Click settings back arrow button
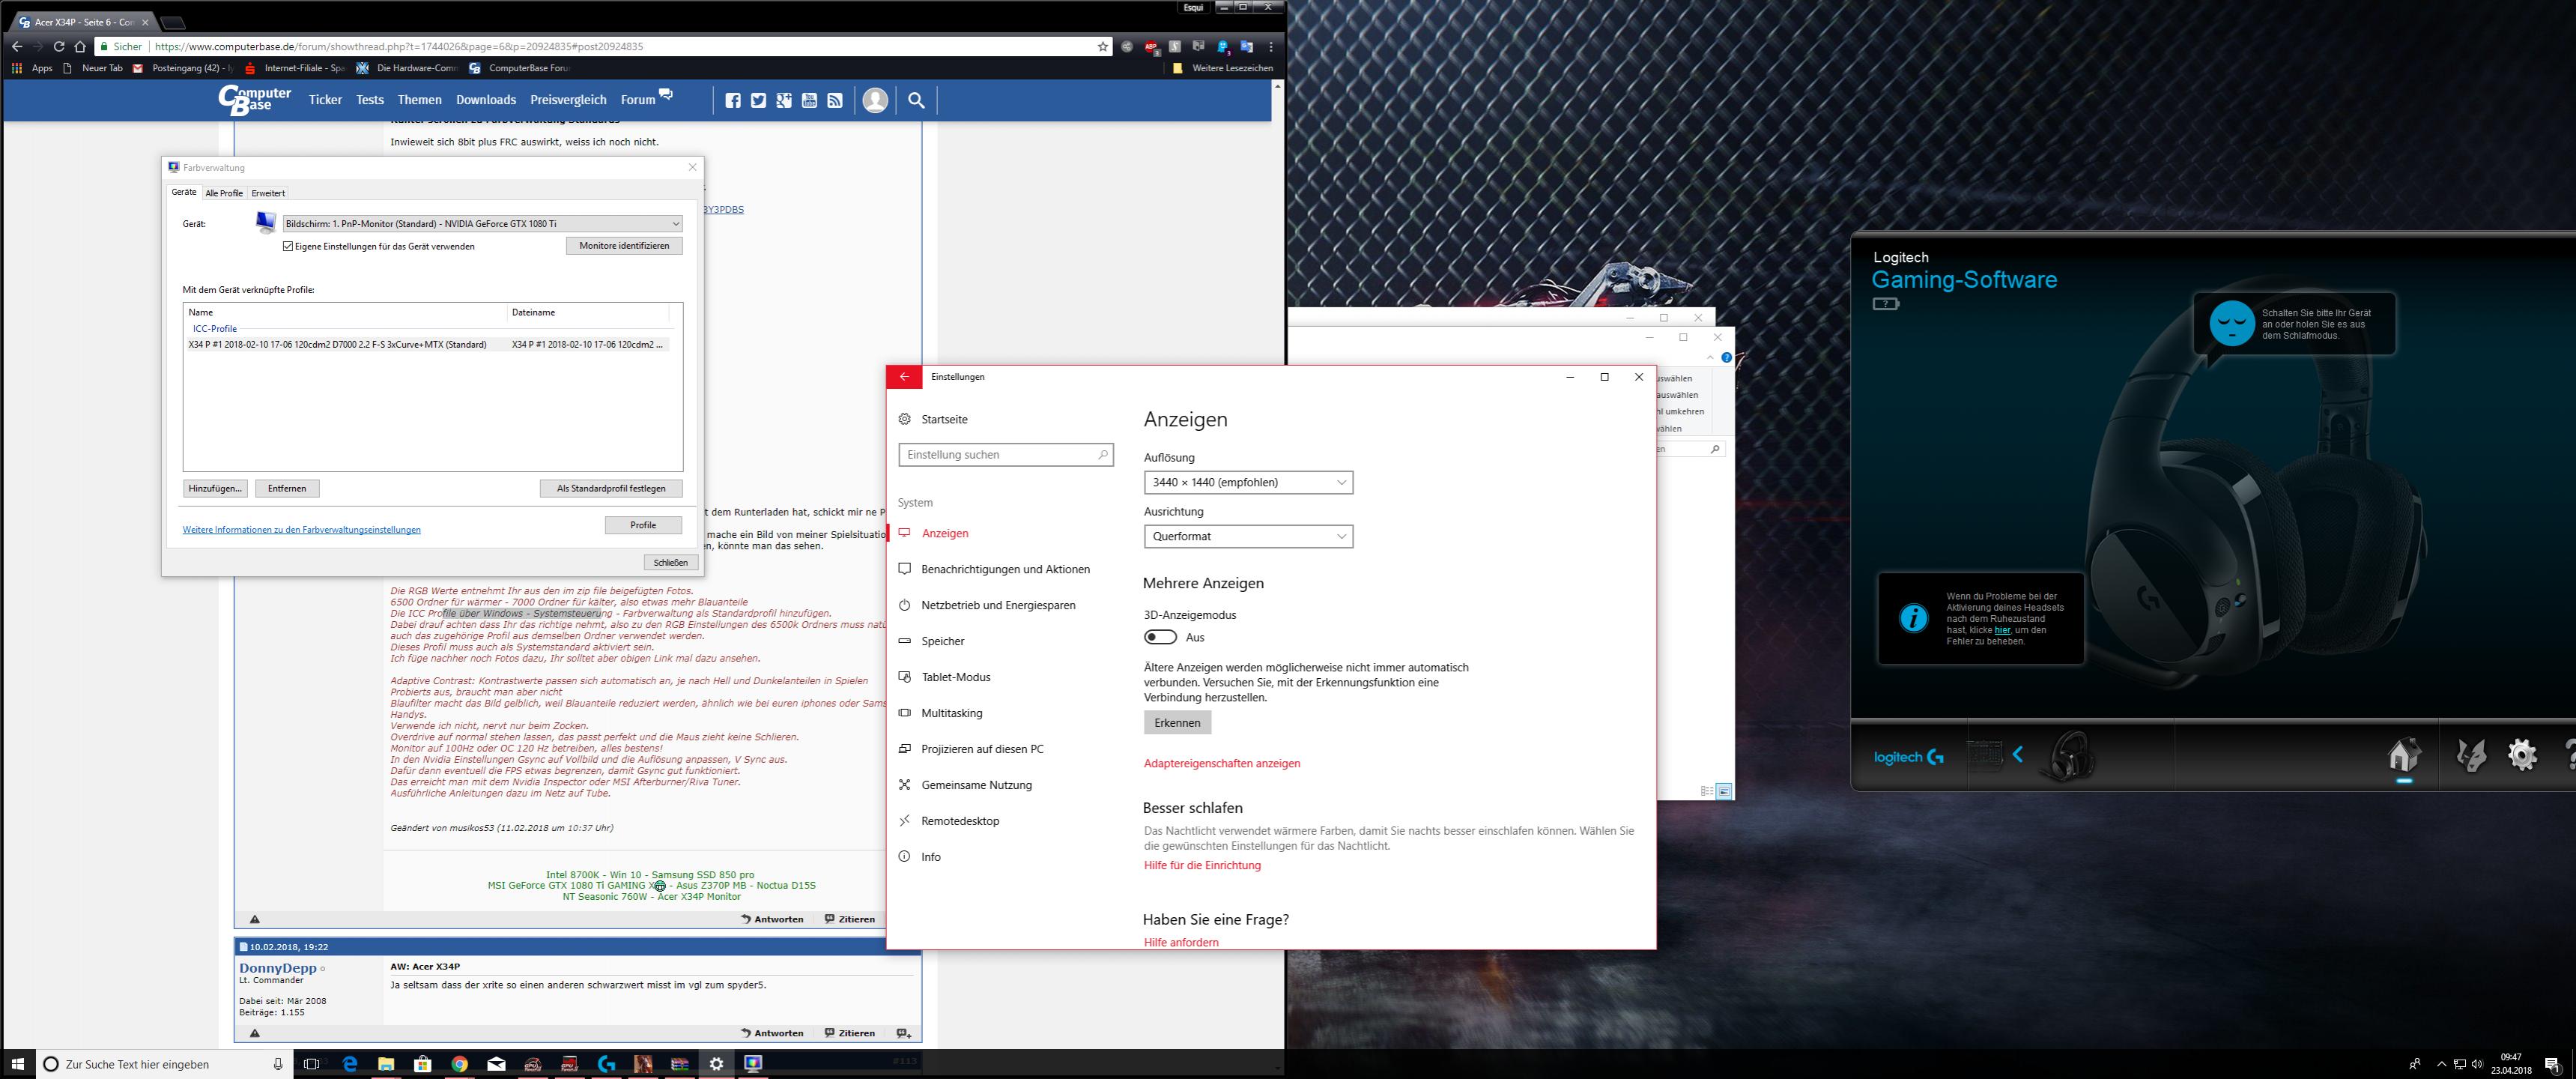Screen dimensions: 2576x1079 (x=904, y=377)
